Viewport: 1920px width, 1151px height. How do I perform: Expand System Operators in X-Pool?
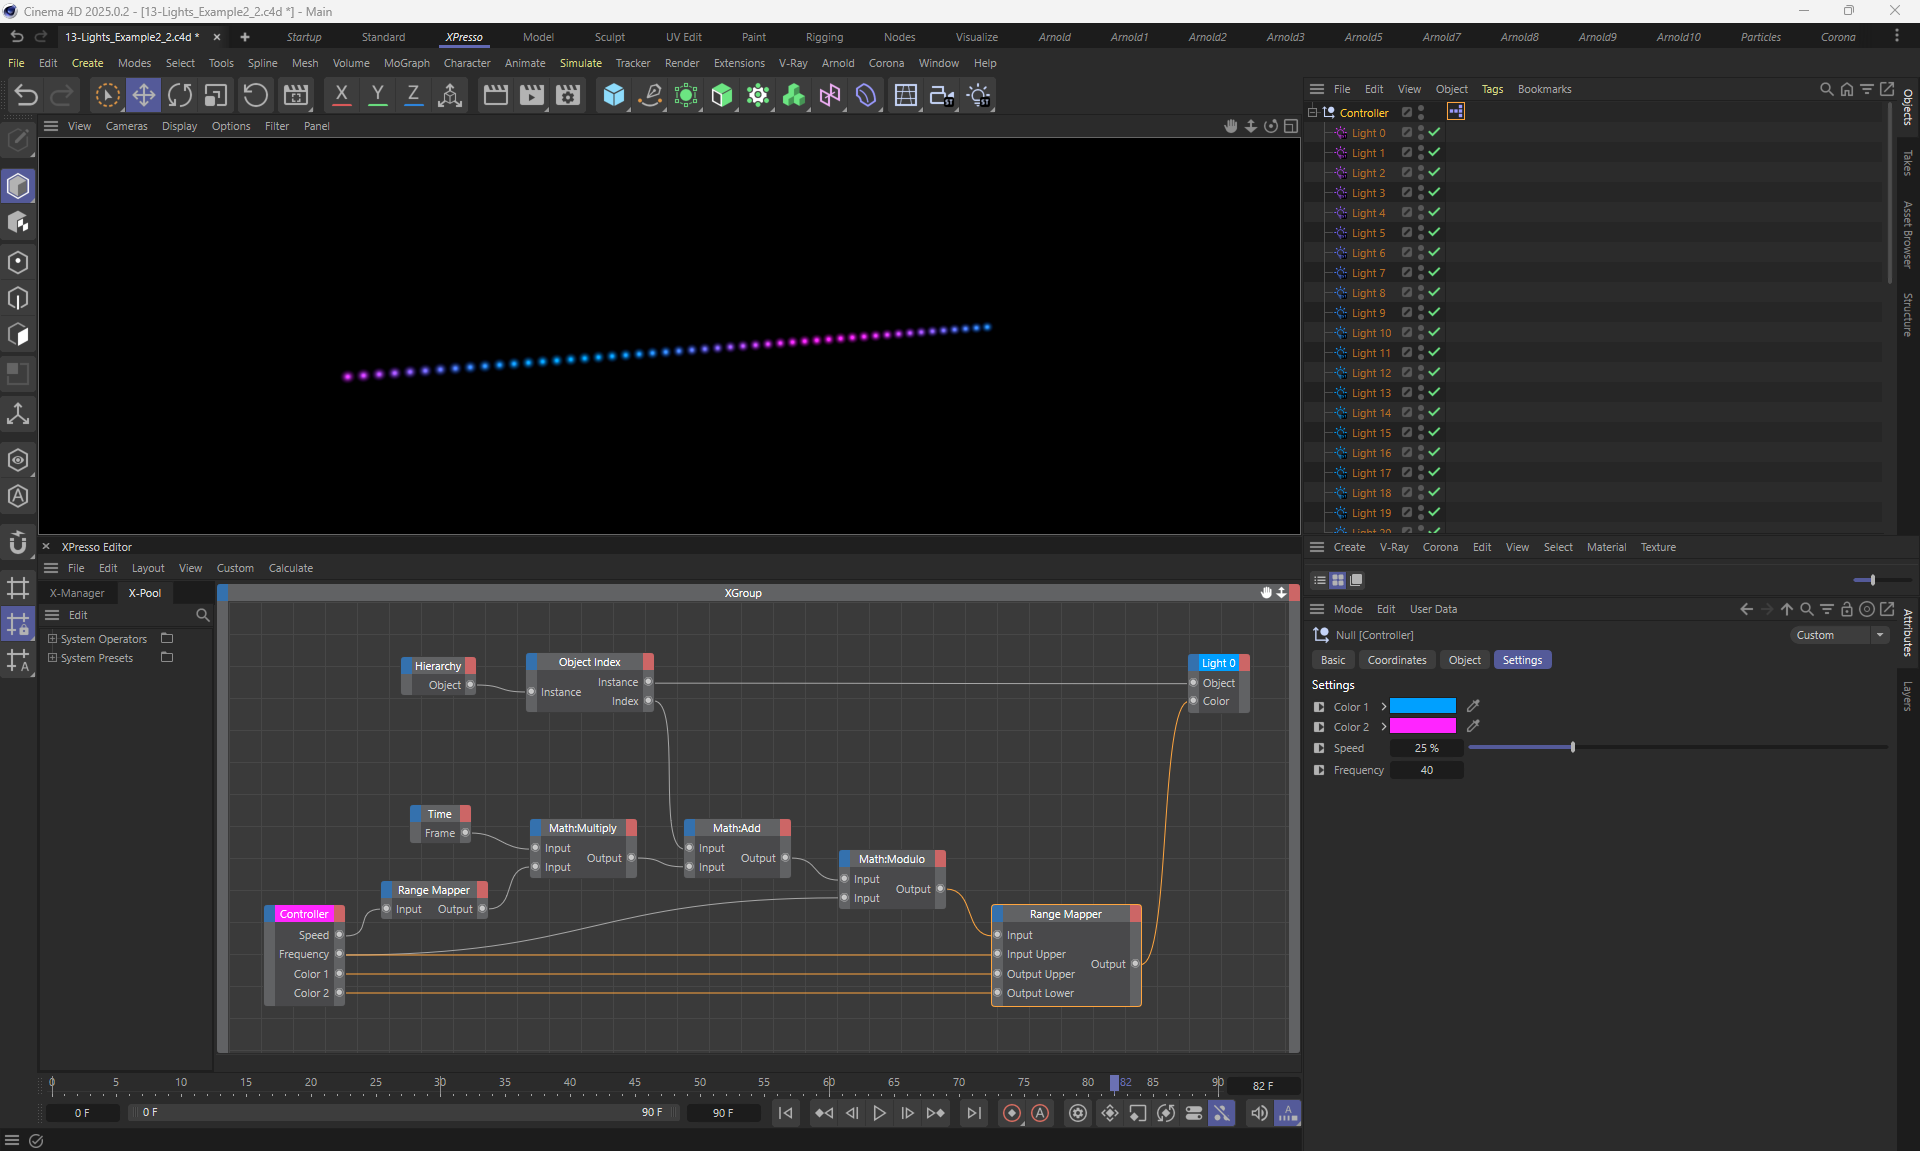pos(53,639)
